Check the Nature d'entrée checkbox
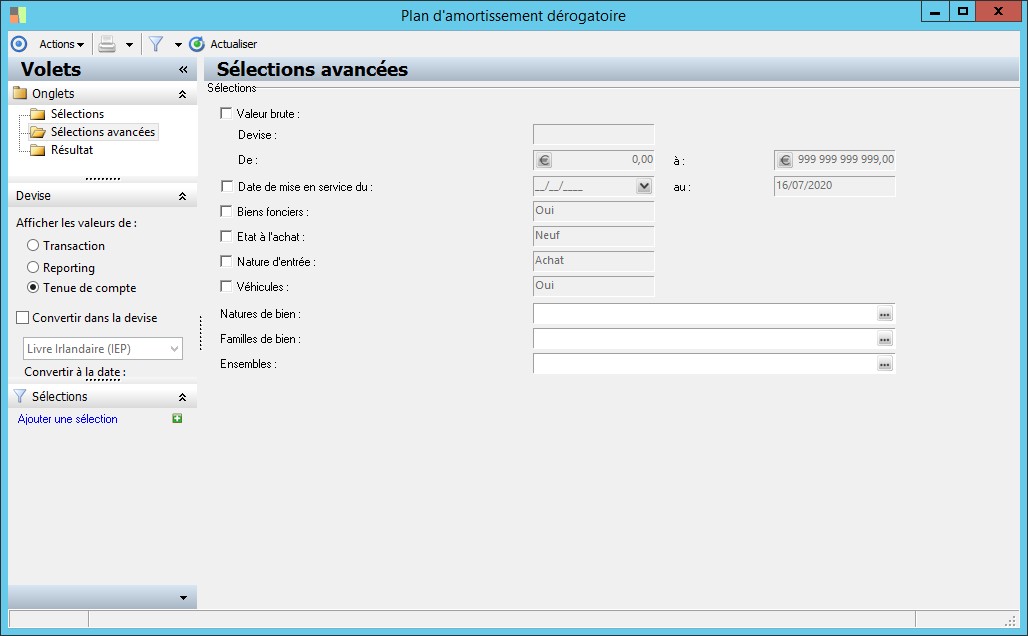1028x636 pixels. click(x=226, y=261)
